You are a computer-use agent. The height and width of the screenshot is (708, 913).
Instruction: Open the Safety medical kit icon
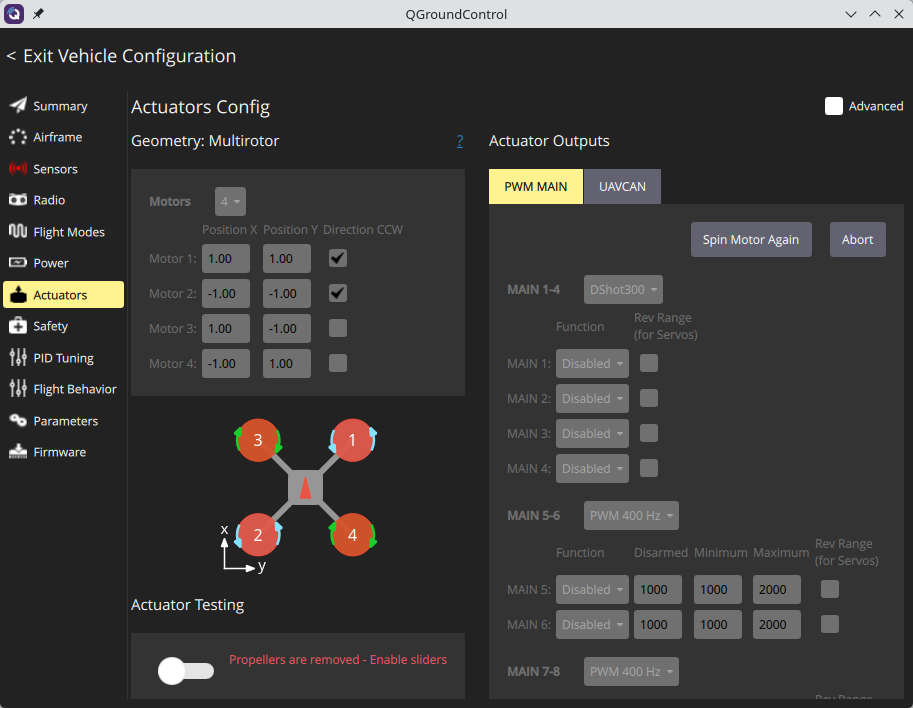[18, 326]
